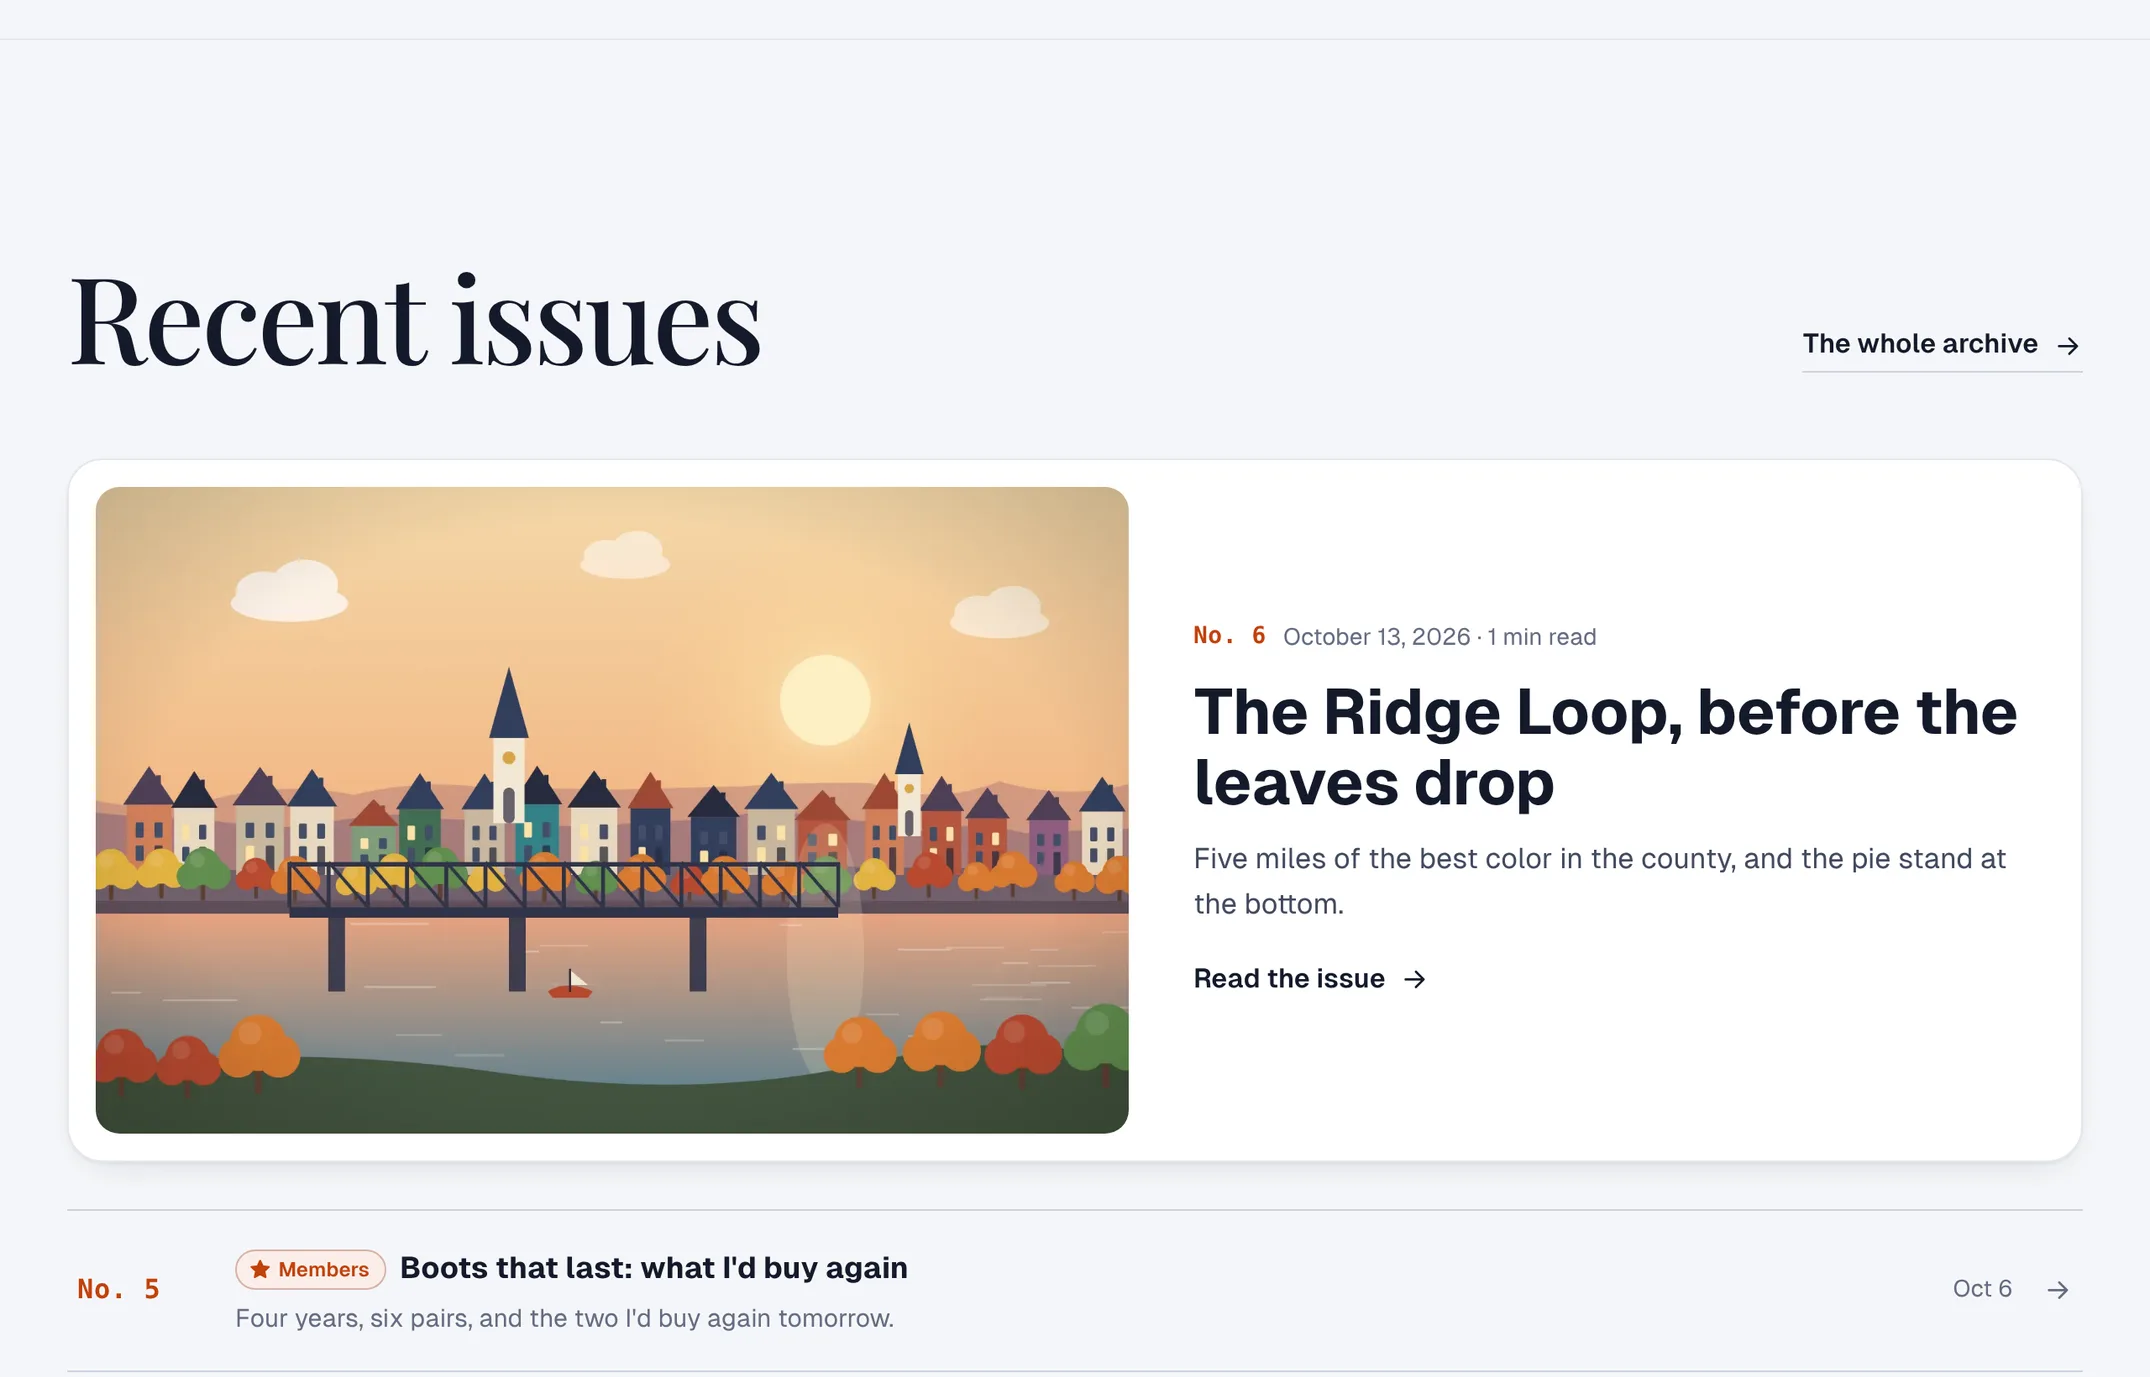Click the No. 5 issue number

118,1289
